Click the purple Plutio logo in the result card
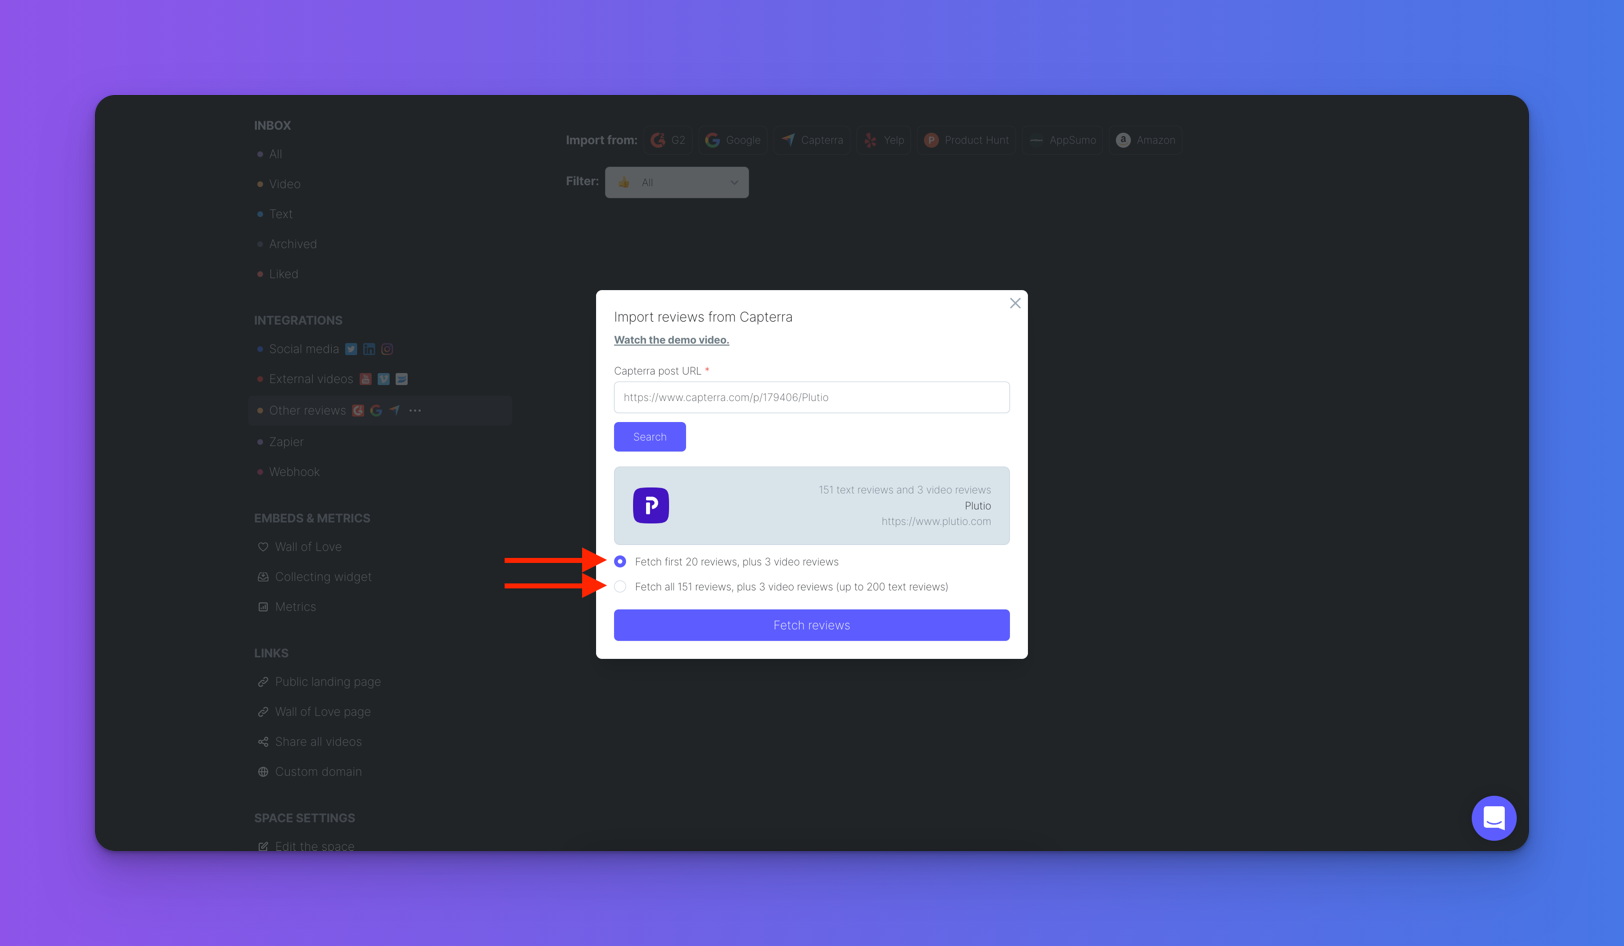The width and height of the screenshot is (1624, 946). (651, 505)
